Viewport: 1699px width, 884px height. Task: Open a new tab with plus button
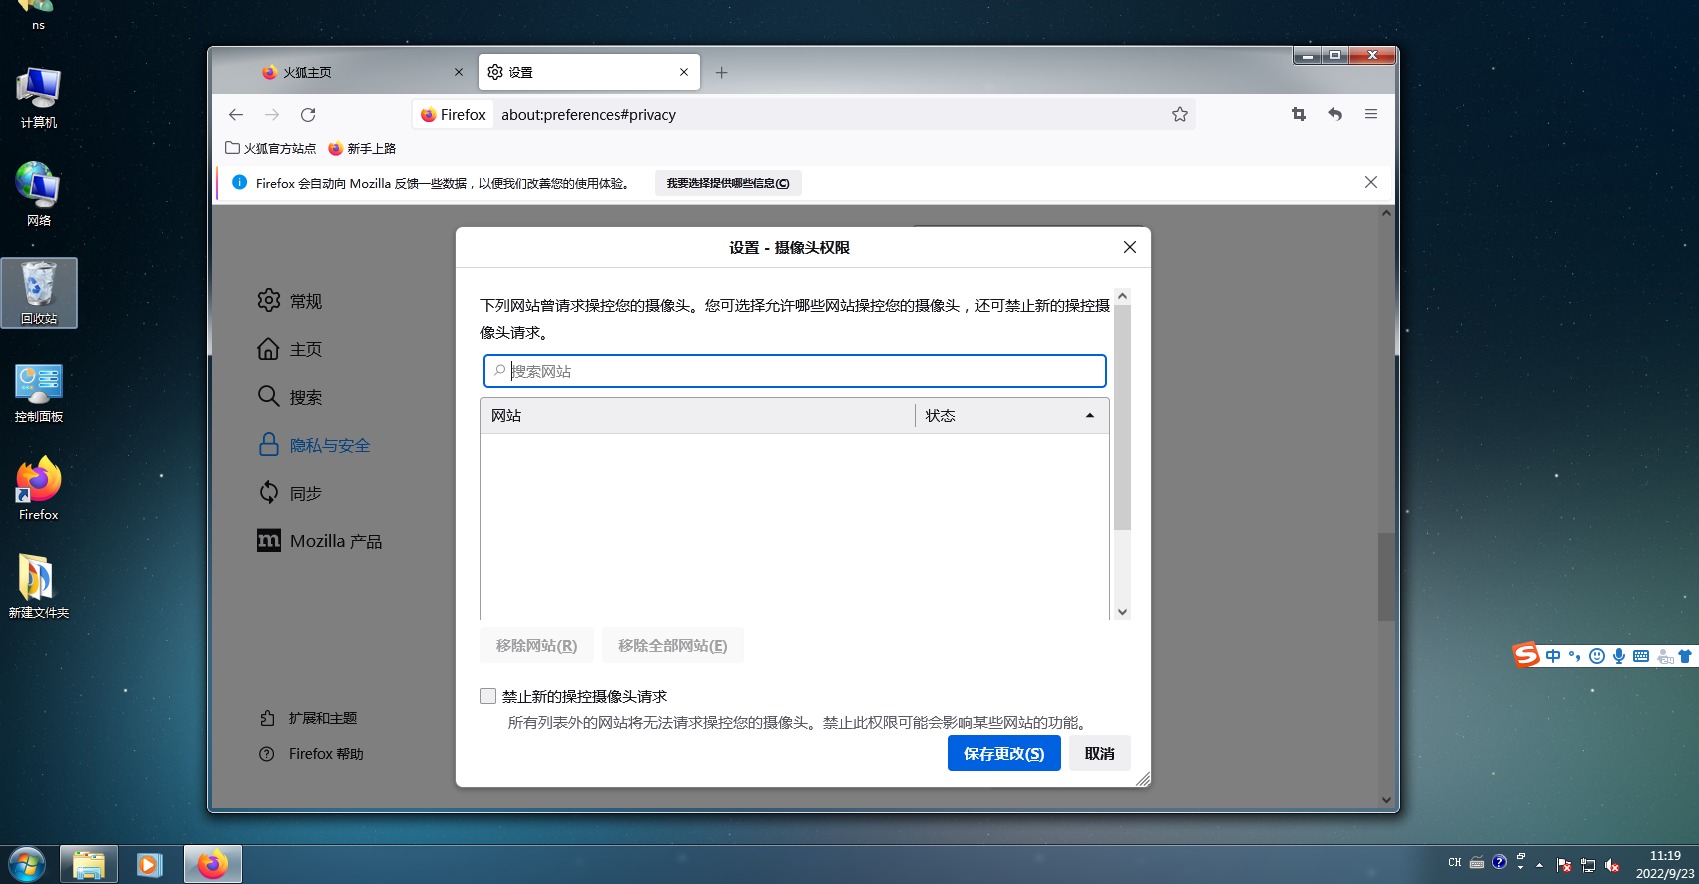[721, 73]
